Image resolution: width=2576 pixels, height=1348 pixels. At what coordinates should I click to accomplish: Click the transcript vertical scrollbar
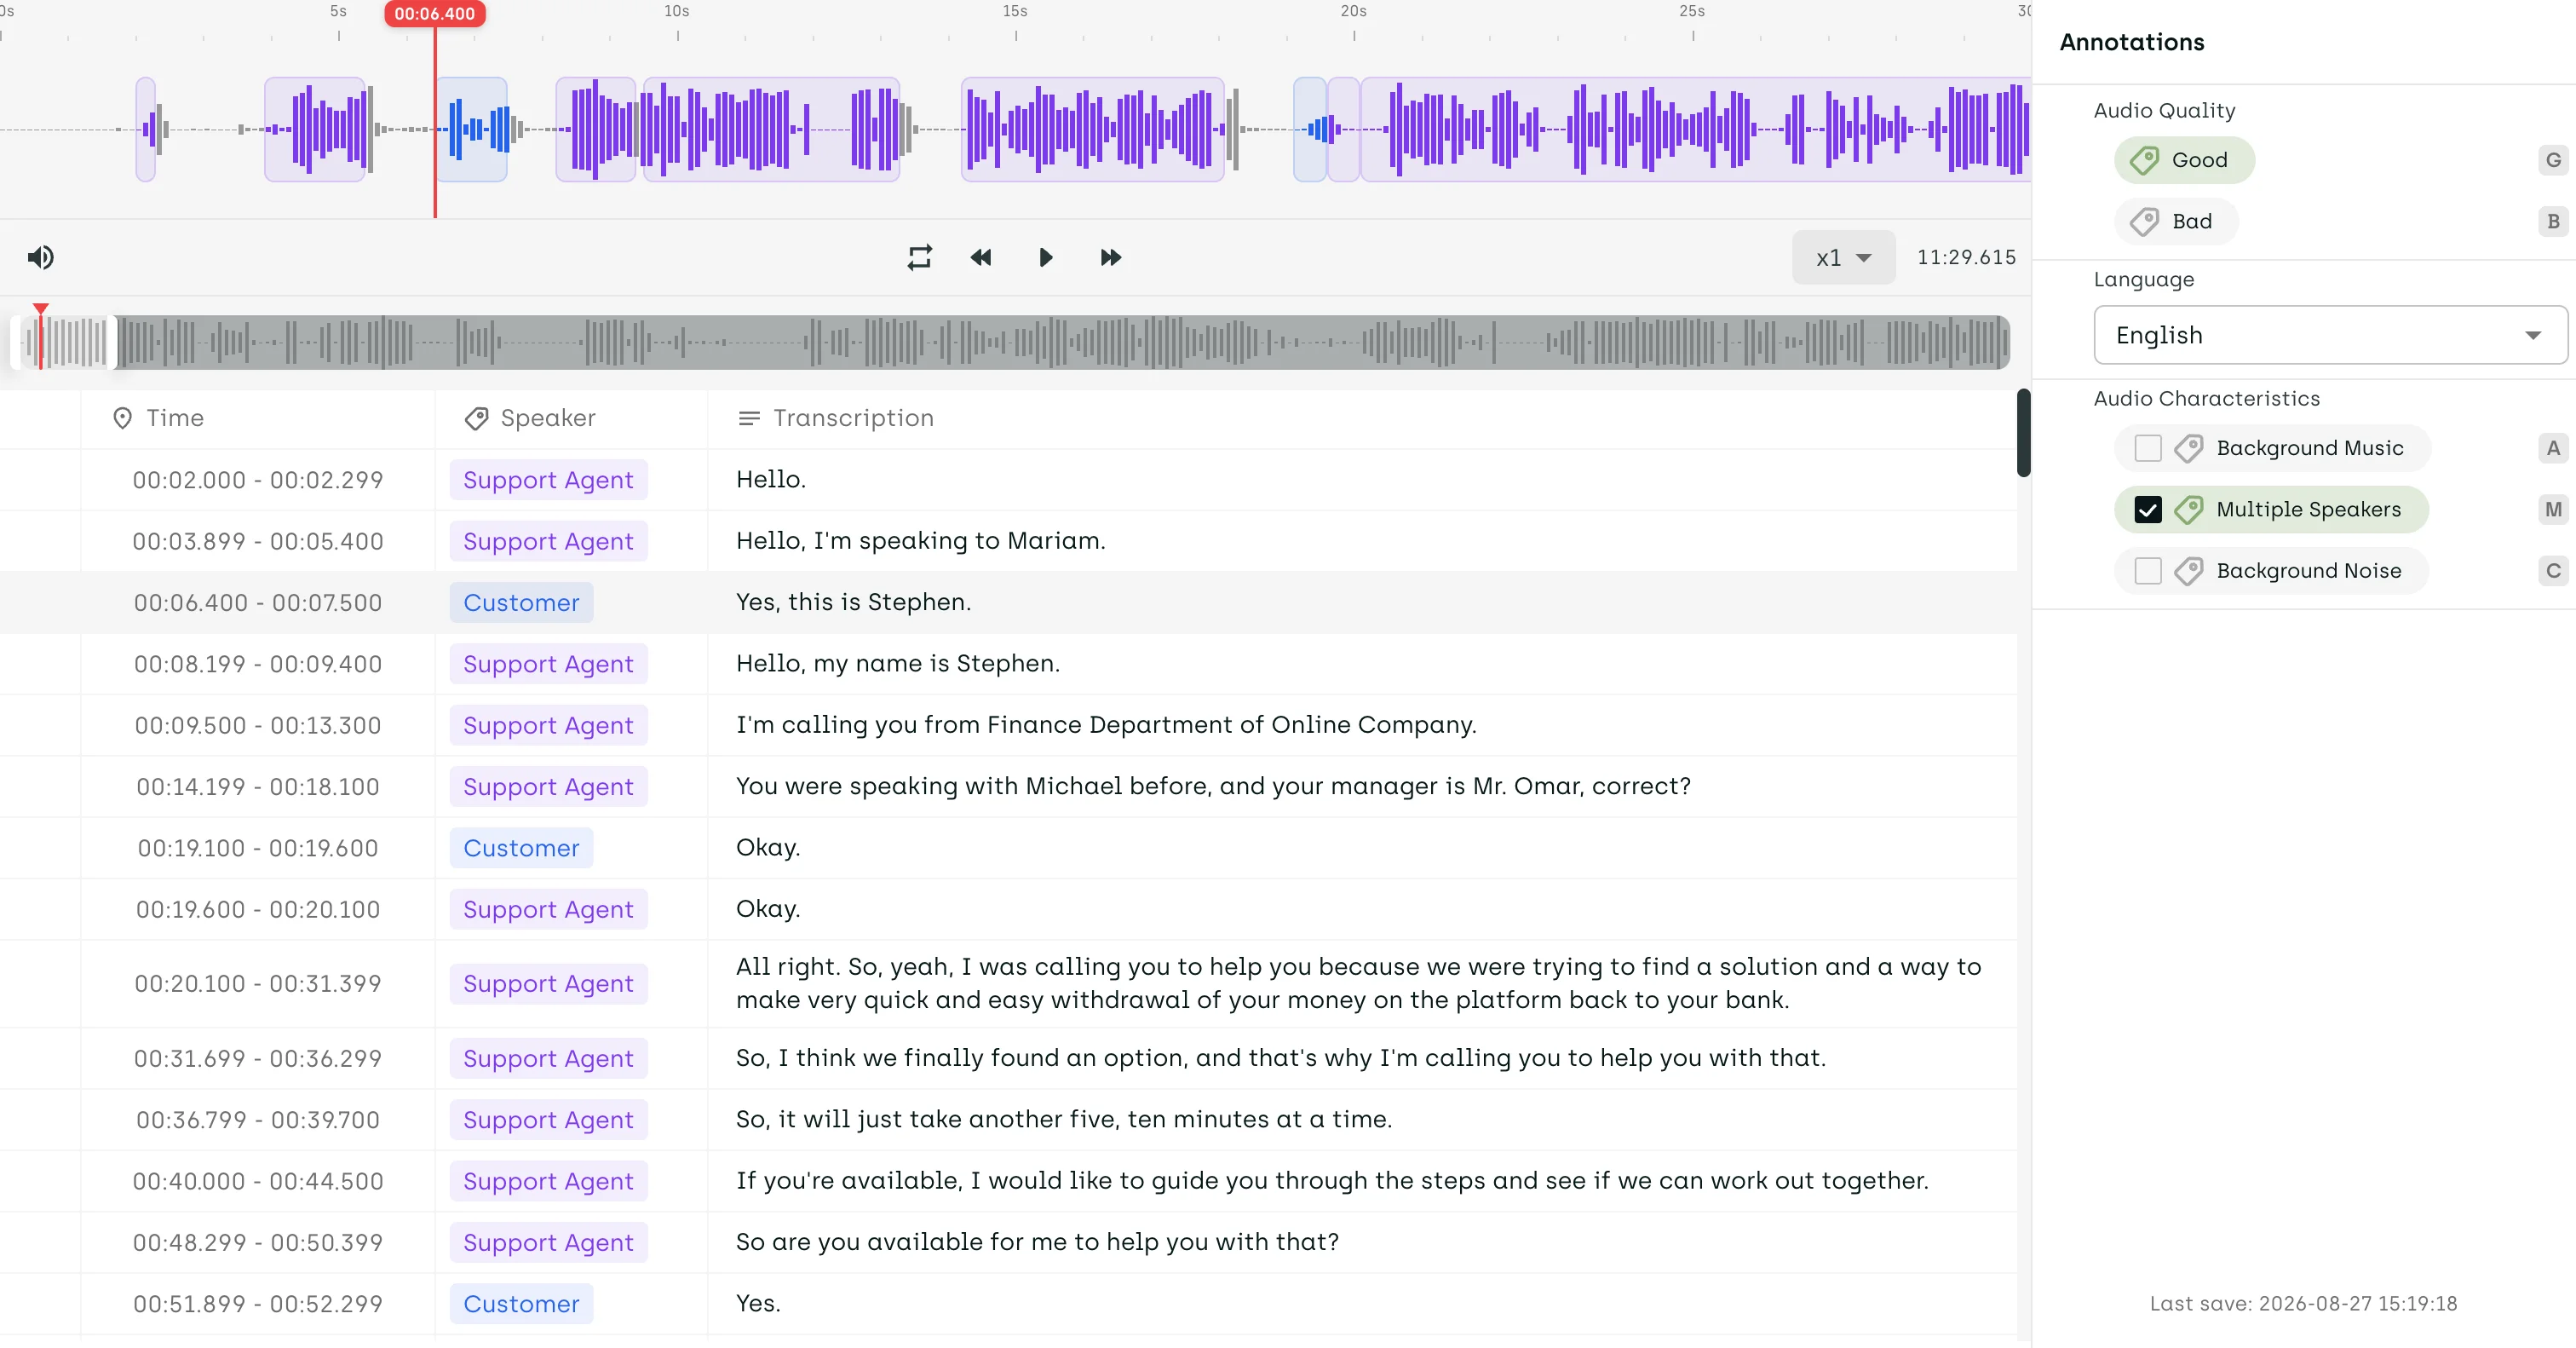(2023, 433)
